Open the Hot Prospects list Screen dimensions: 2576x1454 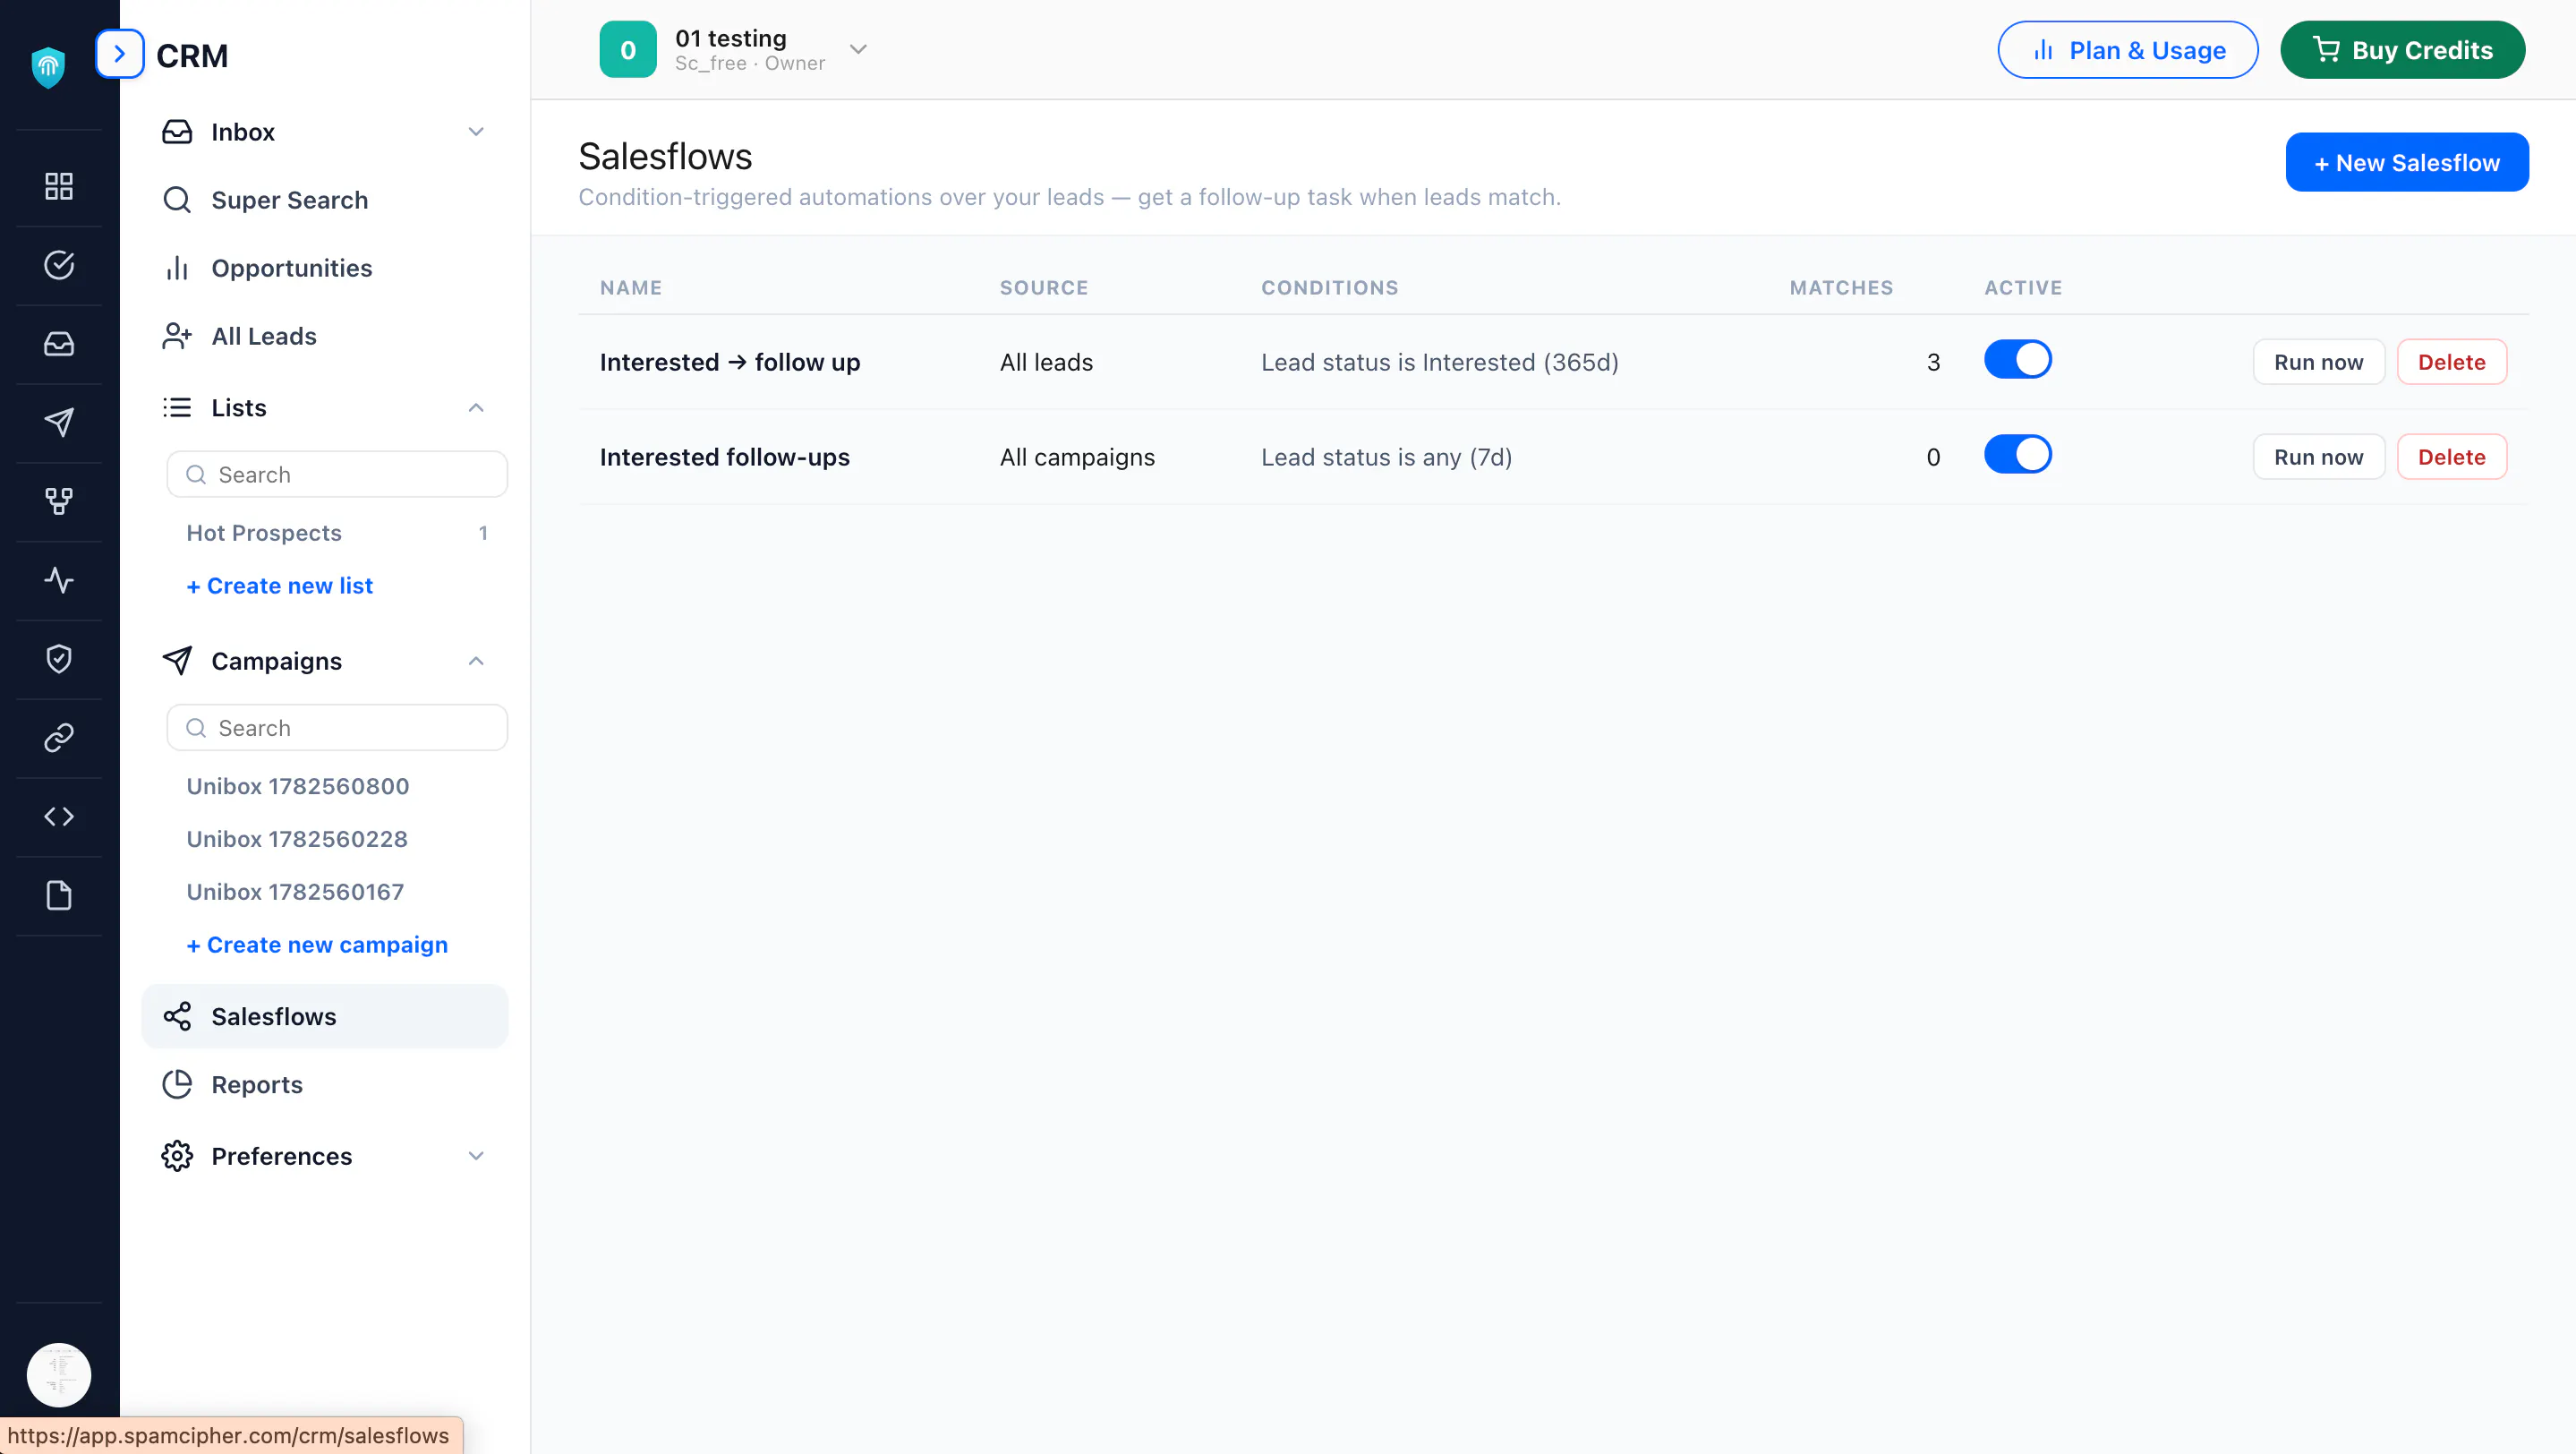[x=337, y=533]
